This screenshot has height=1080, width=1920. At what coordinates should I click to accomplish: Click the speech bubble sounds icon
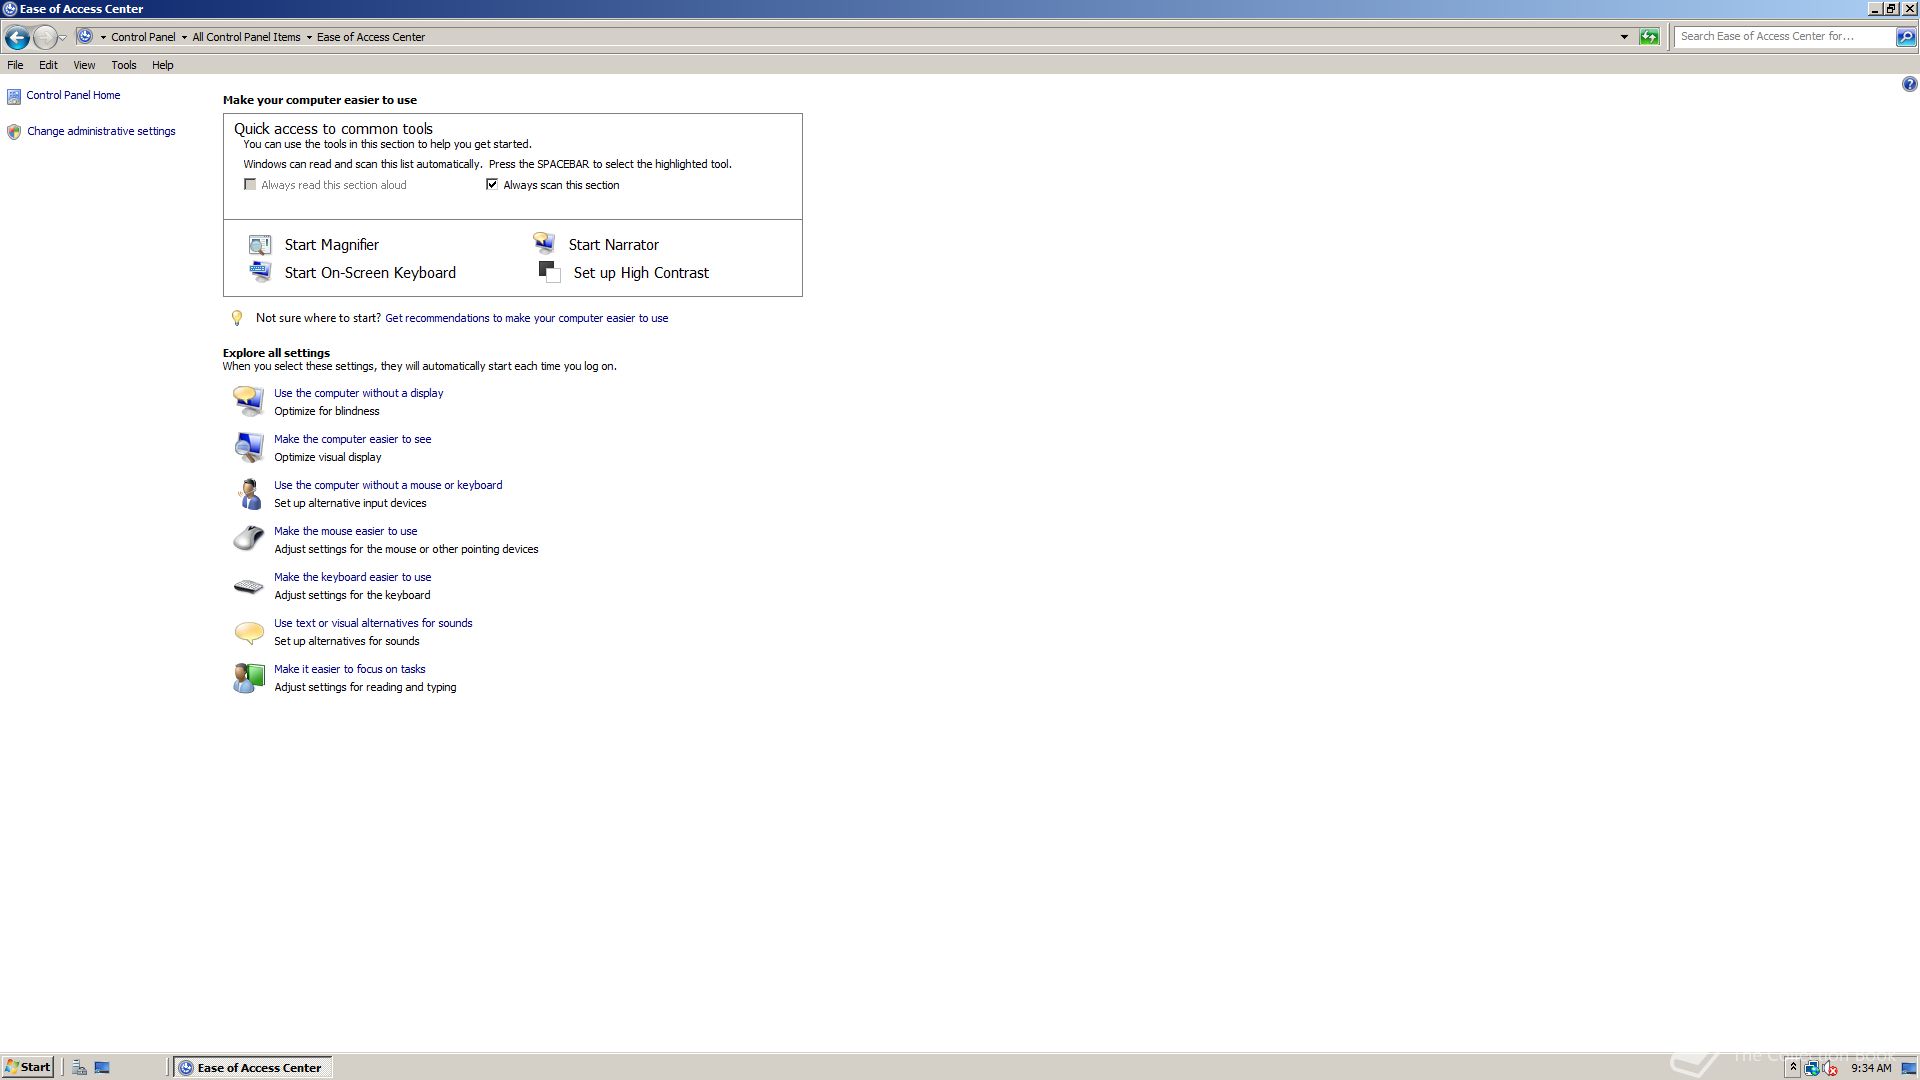(x=248, y=632)
